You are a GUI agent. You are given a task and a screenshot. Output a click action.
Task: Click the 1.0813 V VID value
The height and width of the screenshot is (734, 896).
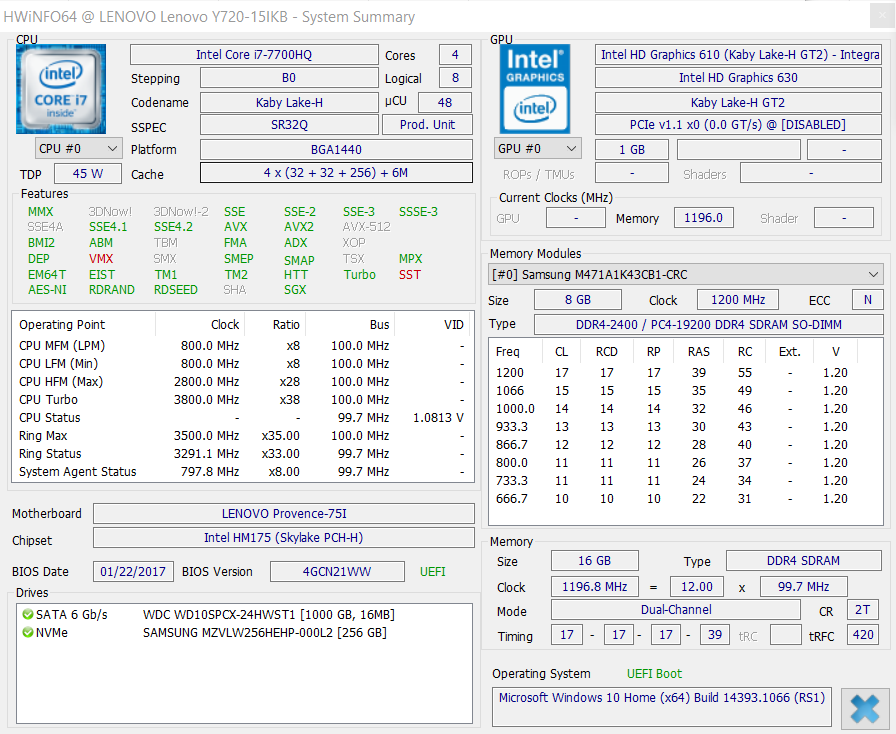tap(438, 418)
